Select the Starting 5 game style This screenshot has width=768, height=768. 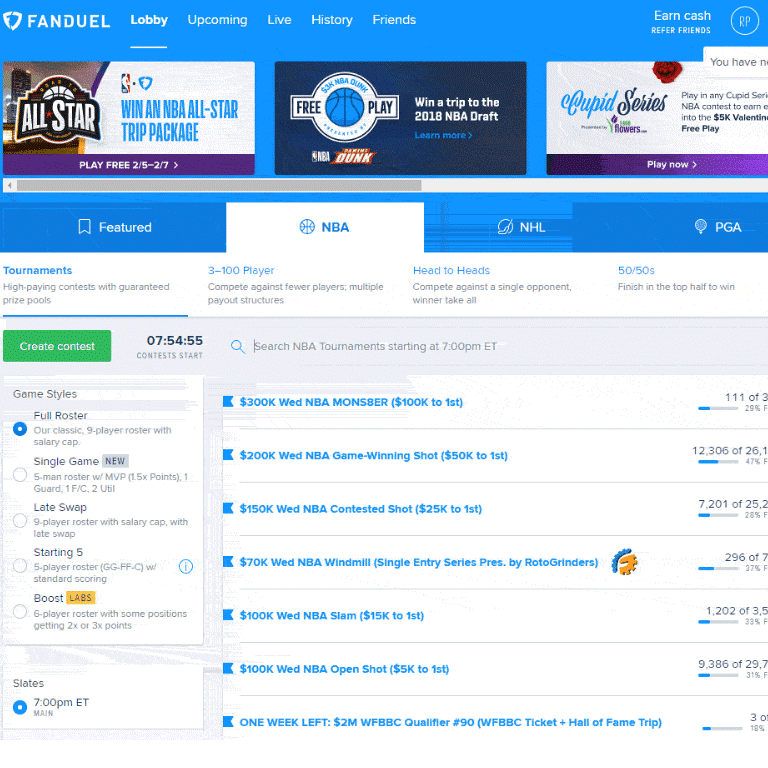coord(20,565)
